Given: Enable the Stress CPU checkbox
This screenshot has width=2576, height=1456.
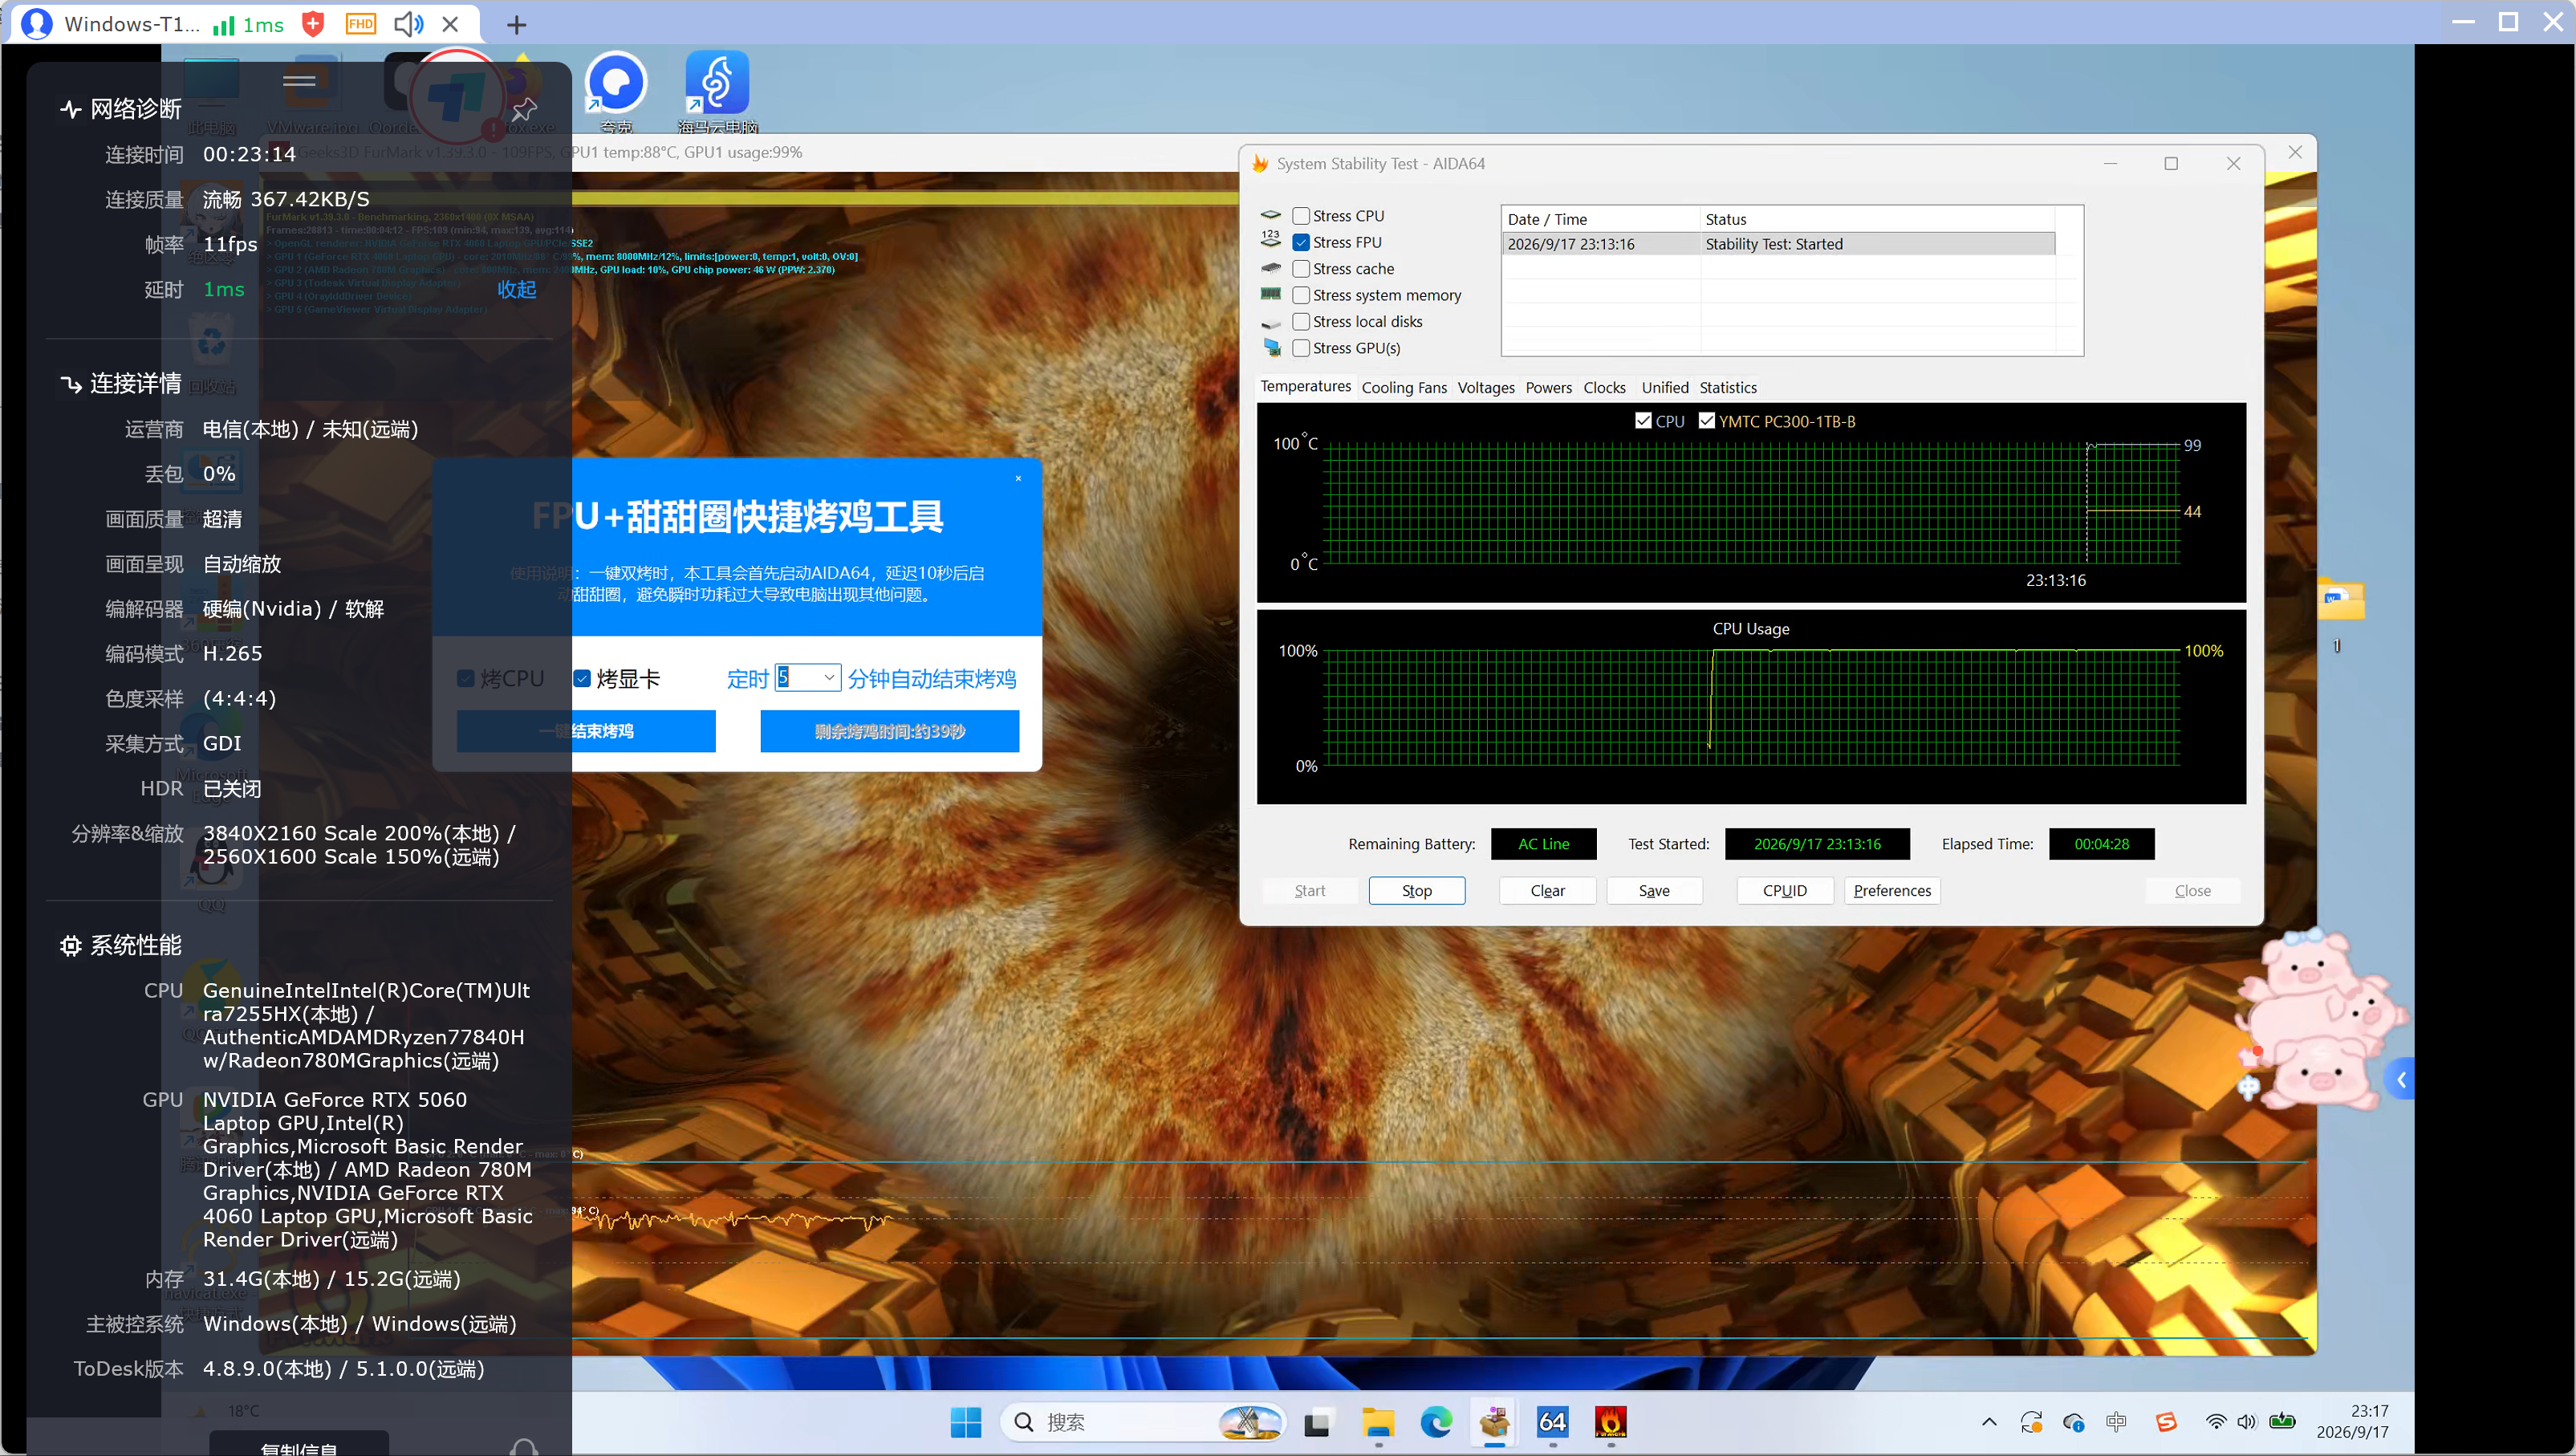Looking at the screenshot, I should pyautogui.click(x=1301, y=216).
